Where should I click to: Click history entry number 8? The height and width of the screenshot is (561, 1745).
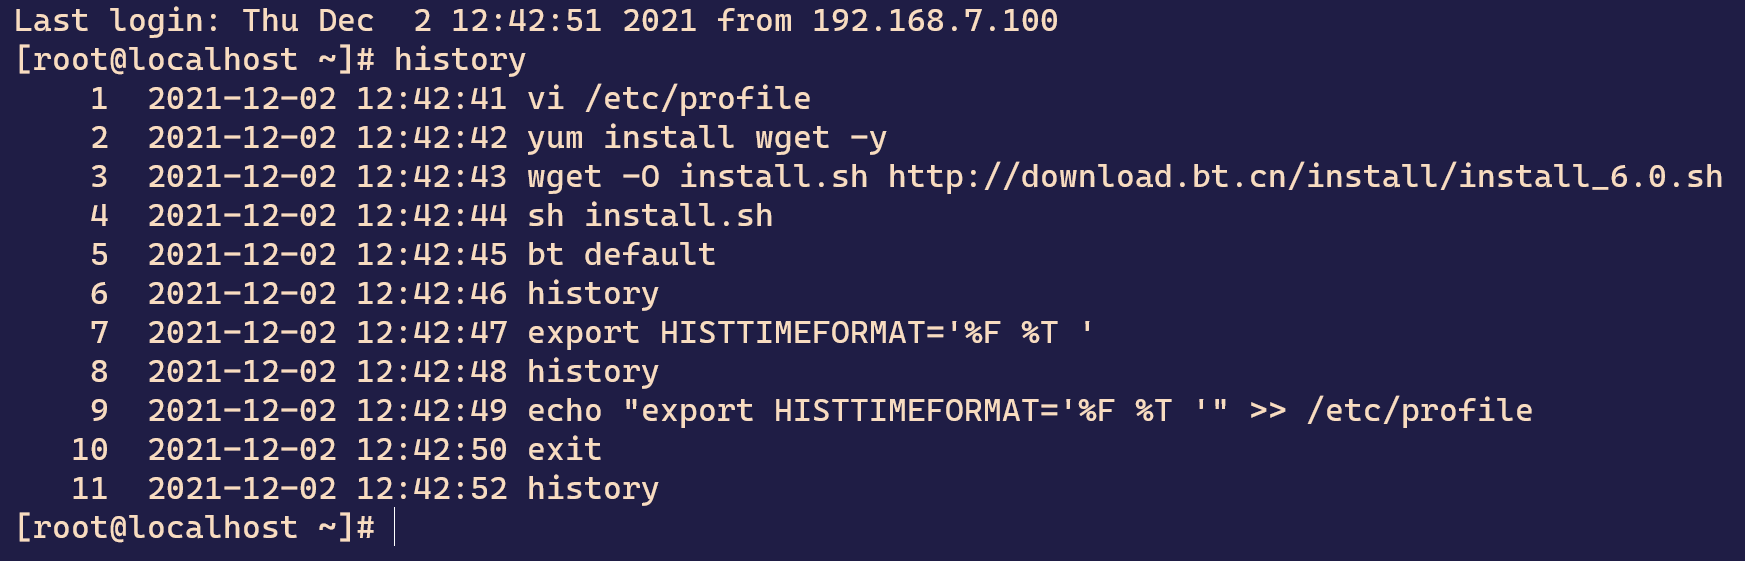coord(374,372)
